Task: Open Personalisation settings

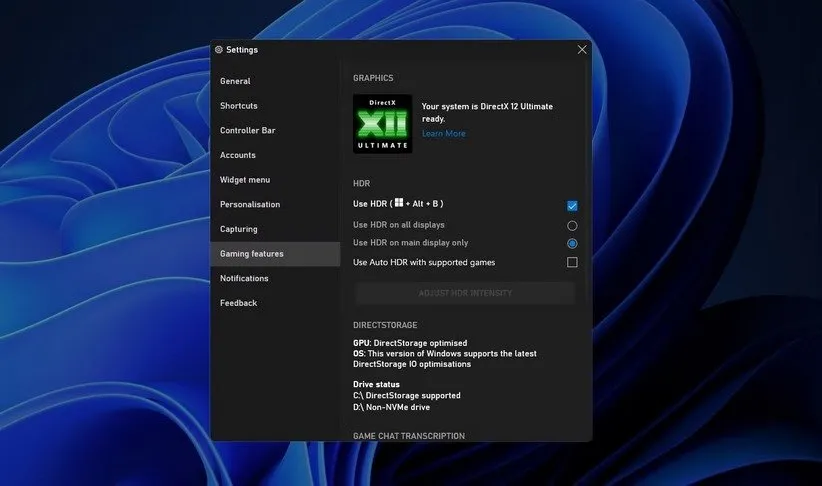Action: point(250,204)
